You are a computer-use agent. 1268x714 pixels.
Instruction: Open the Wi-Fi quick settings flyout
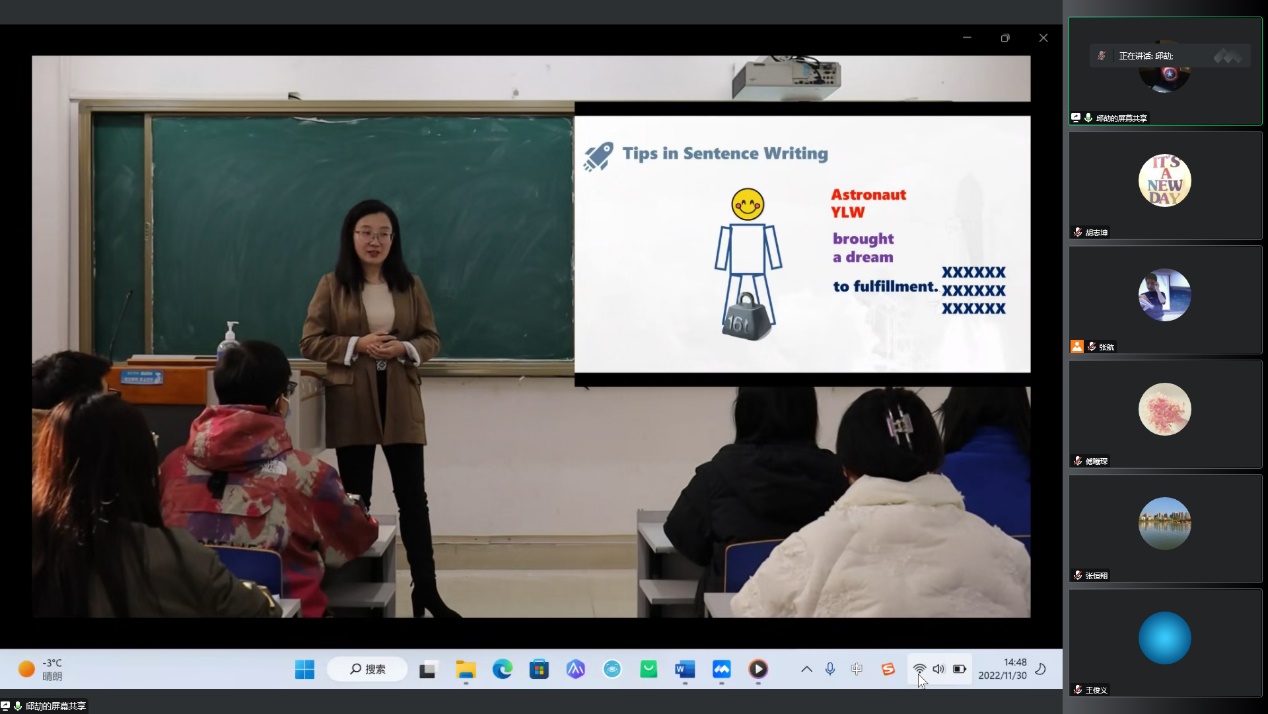(x=919, y=669)
